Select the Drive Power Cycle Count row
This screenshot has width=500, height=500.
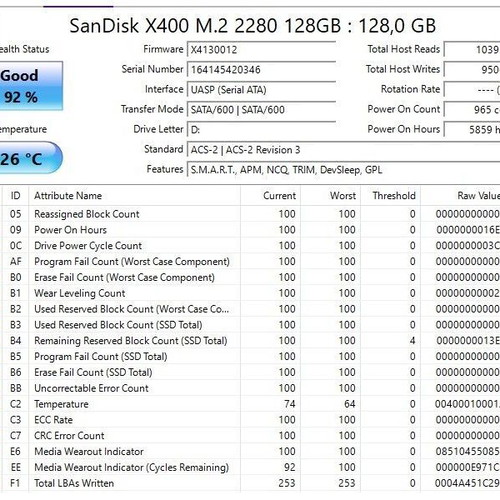251,246
